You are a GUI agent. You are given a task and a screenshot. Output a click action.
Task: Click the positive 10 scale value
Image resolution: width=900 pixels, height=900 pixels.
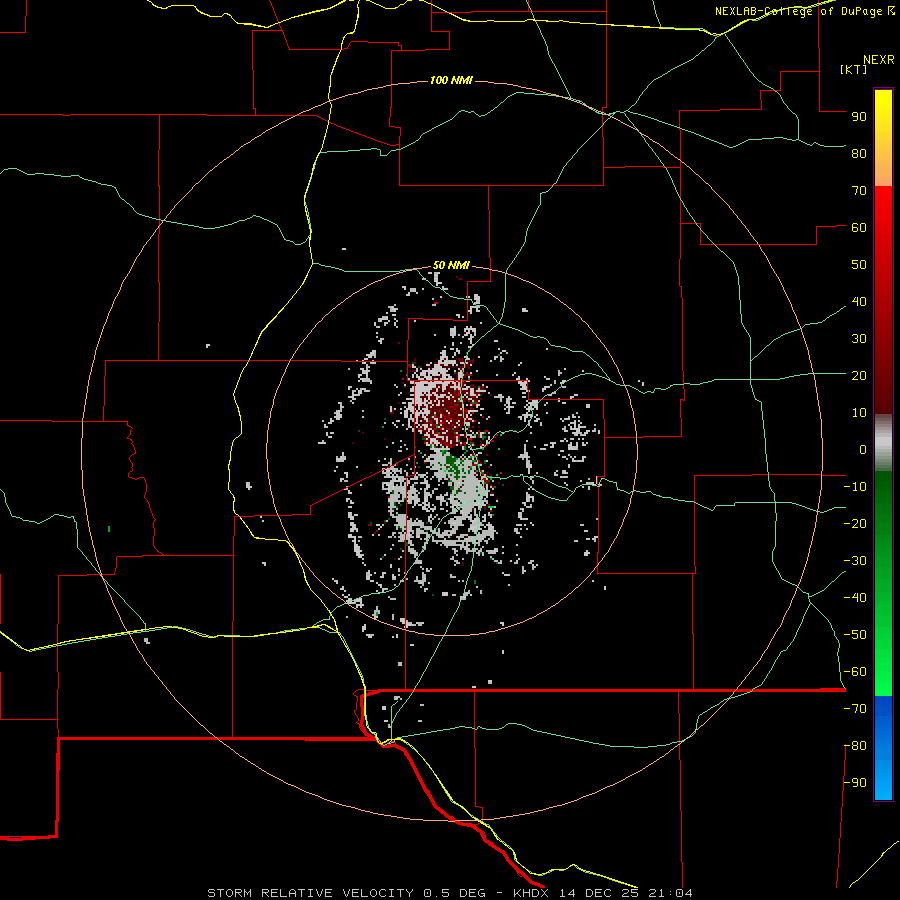coord(859,413)
